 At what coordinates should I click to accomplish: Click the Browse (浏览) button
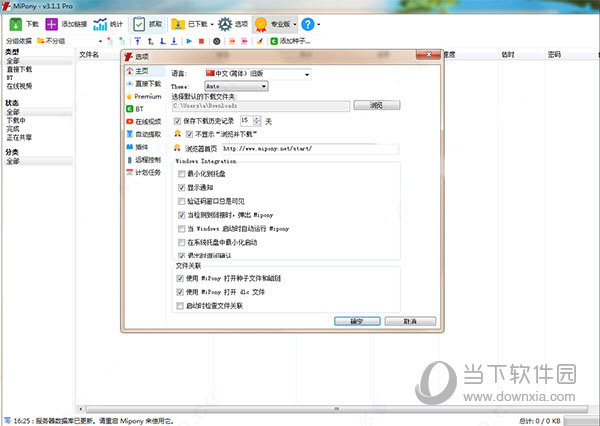coord(377,105)
